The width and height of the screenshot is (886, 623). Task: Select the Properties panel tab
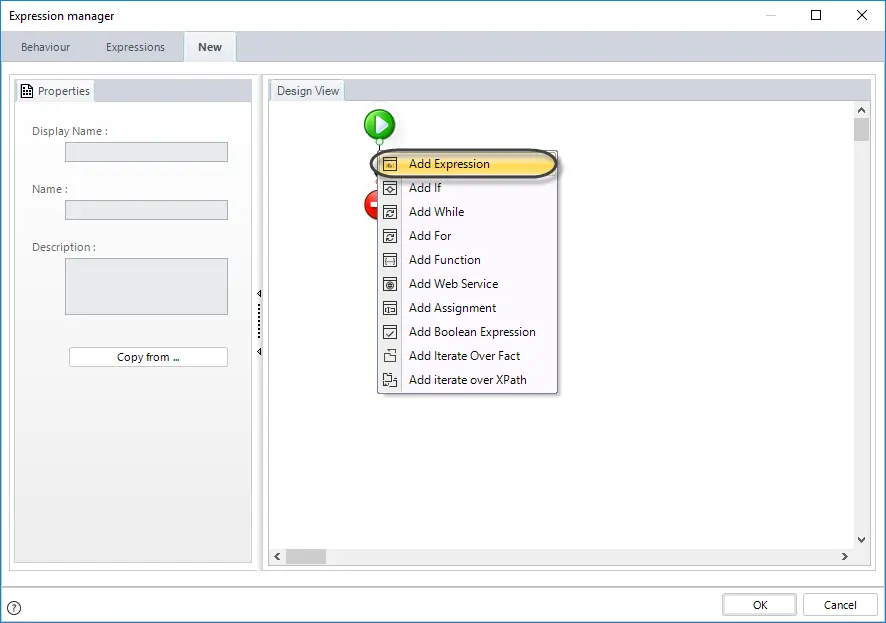click(55, 91)
